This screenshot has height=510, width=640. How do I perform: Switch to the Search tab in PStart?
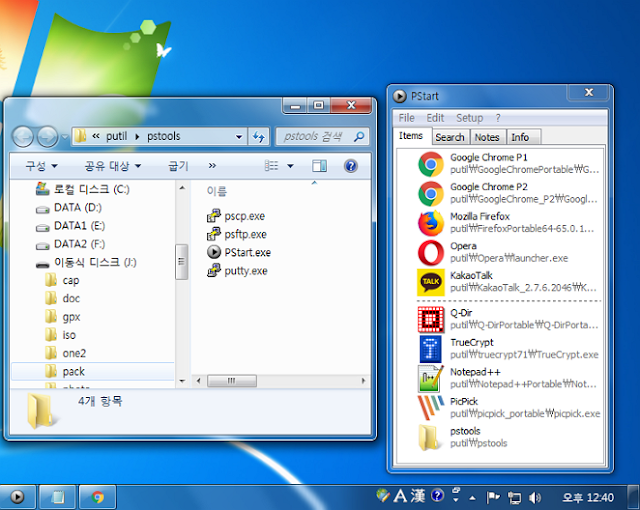click(x=450, y=137)
